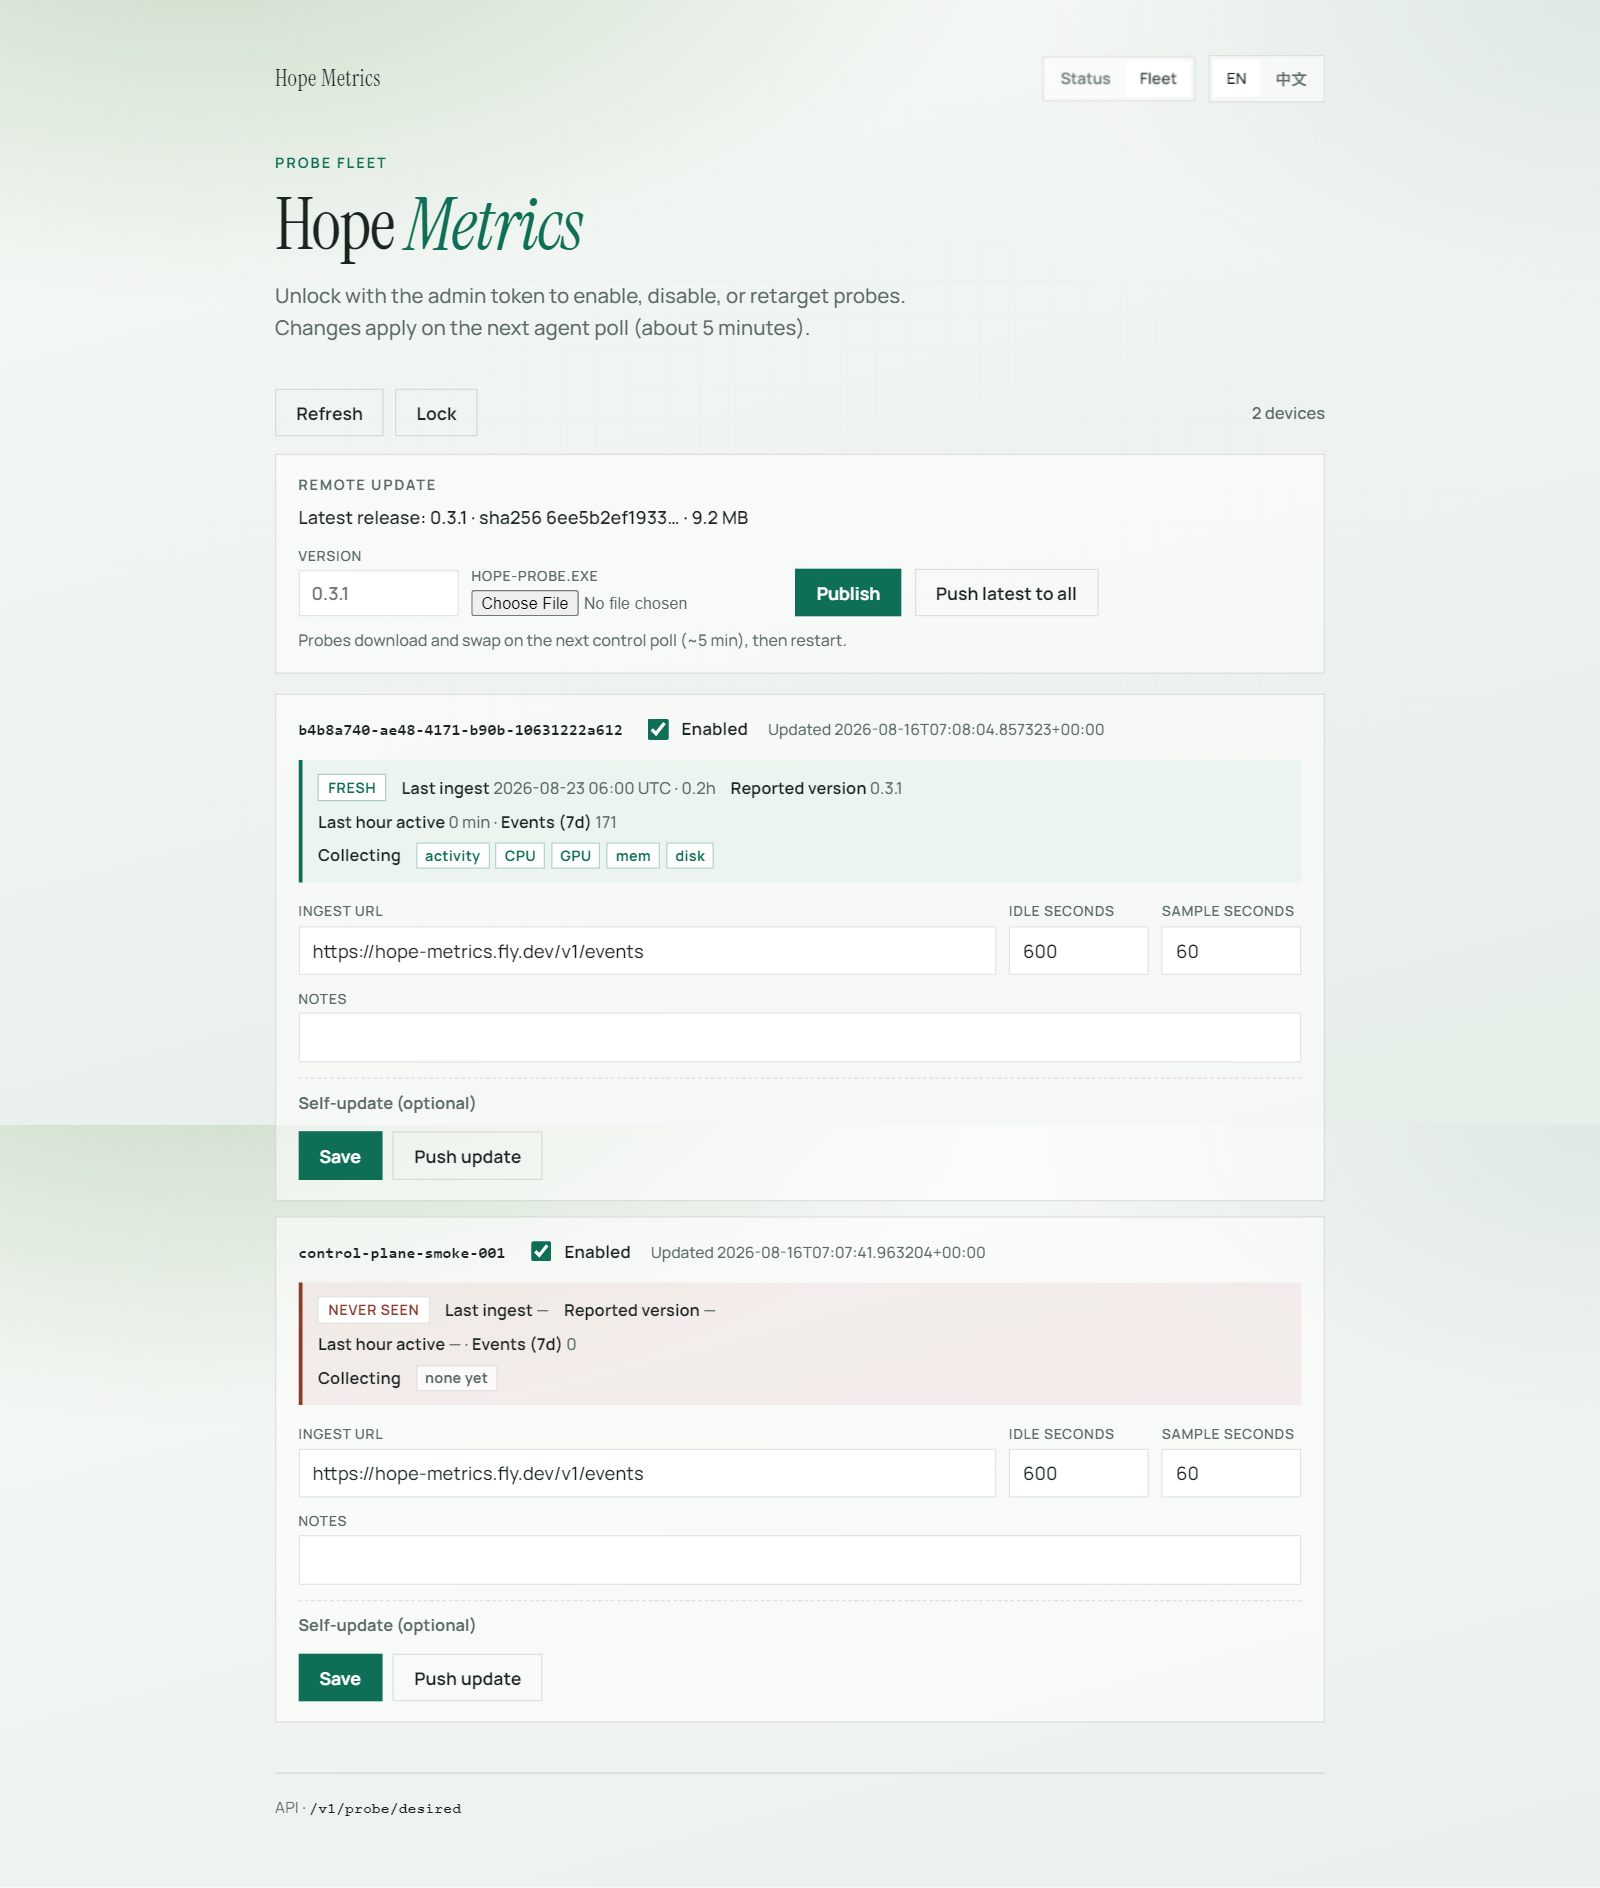Click the control-plane-smoke-001 device name

click(x=401, y=1253)
